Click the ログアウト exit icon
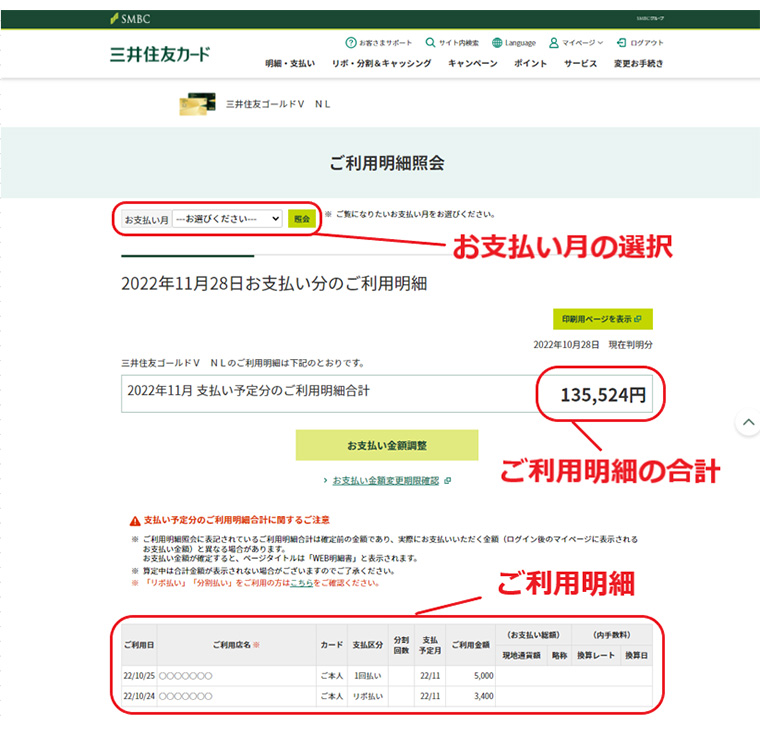The width and height of the screenshot is (760, 735). coord(621,43)
